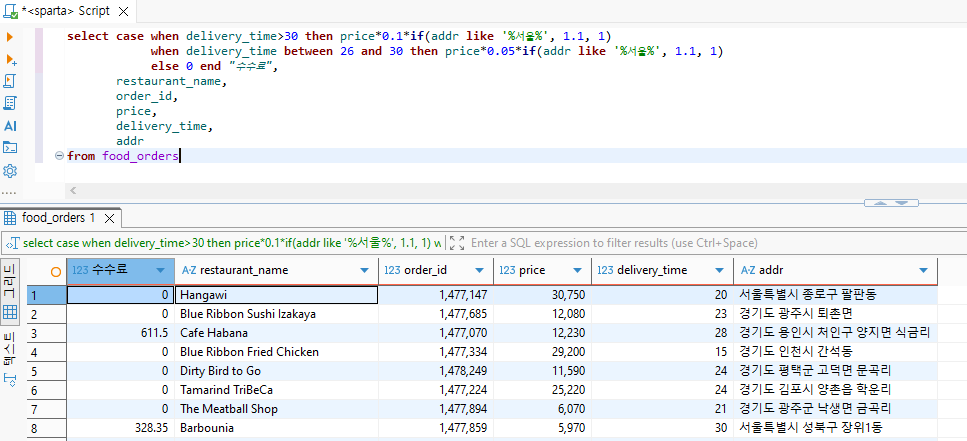
Task: Execute statement in new tab icon
Action: 10,59
